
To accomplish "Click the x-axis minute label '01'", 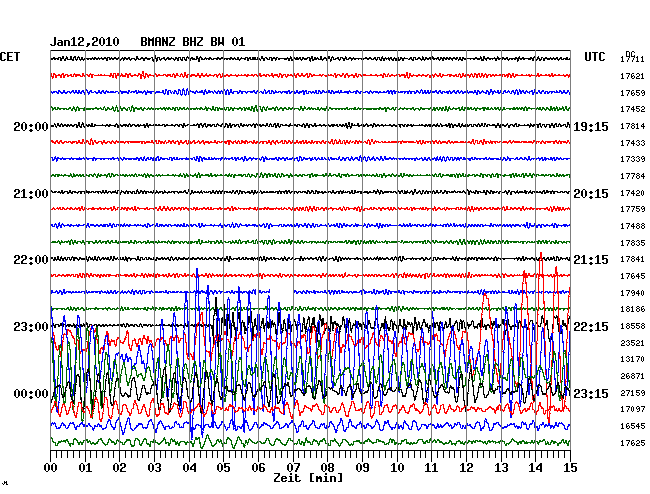I will coord(85,468).
